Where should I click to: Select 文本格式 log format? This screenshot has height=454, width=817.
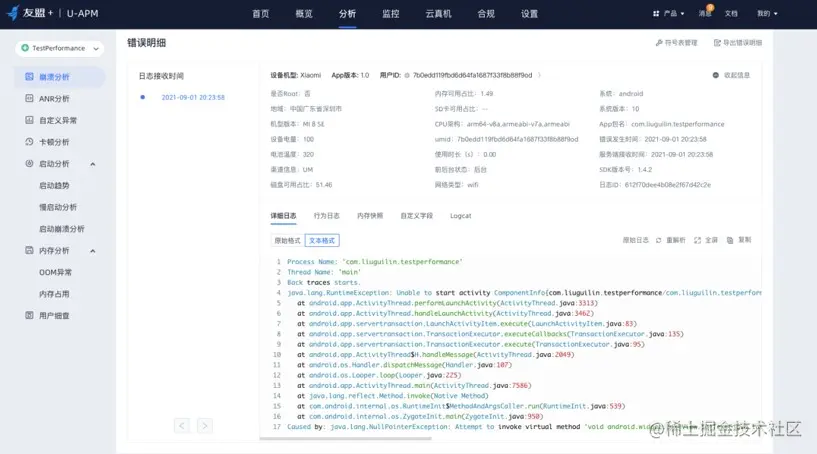(x=322, y=240)
